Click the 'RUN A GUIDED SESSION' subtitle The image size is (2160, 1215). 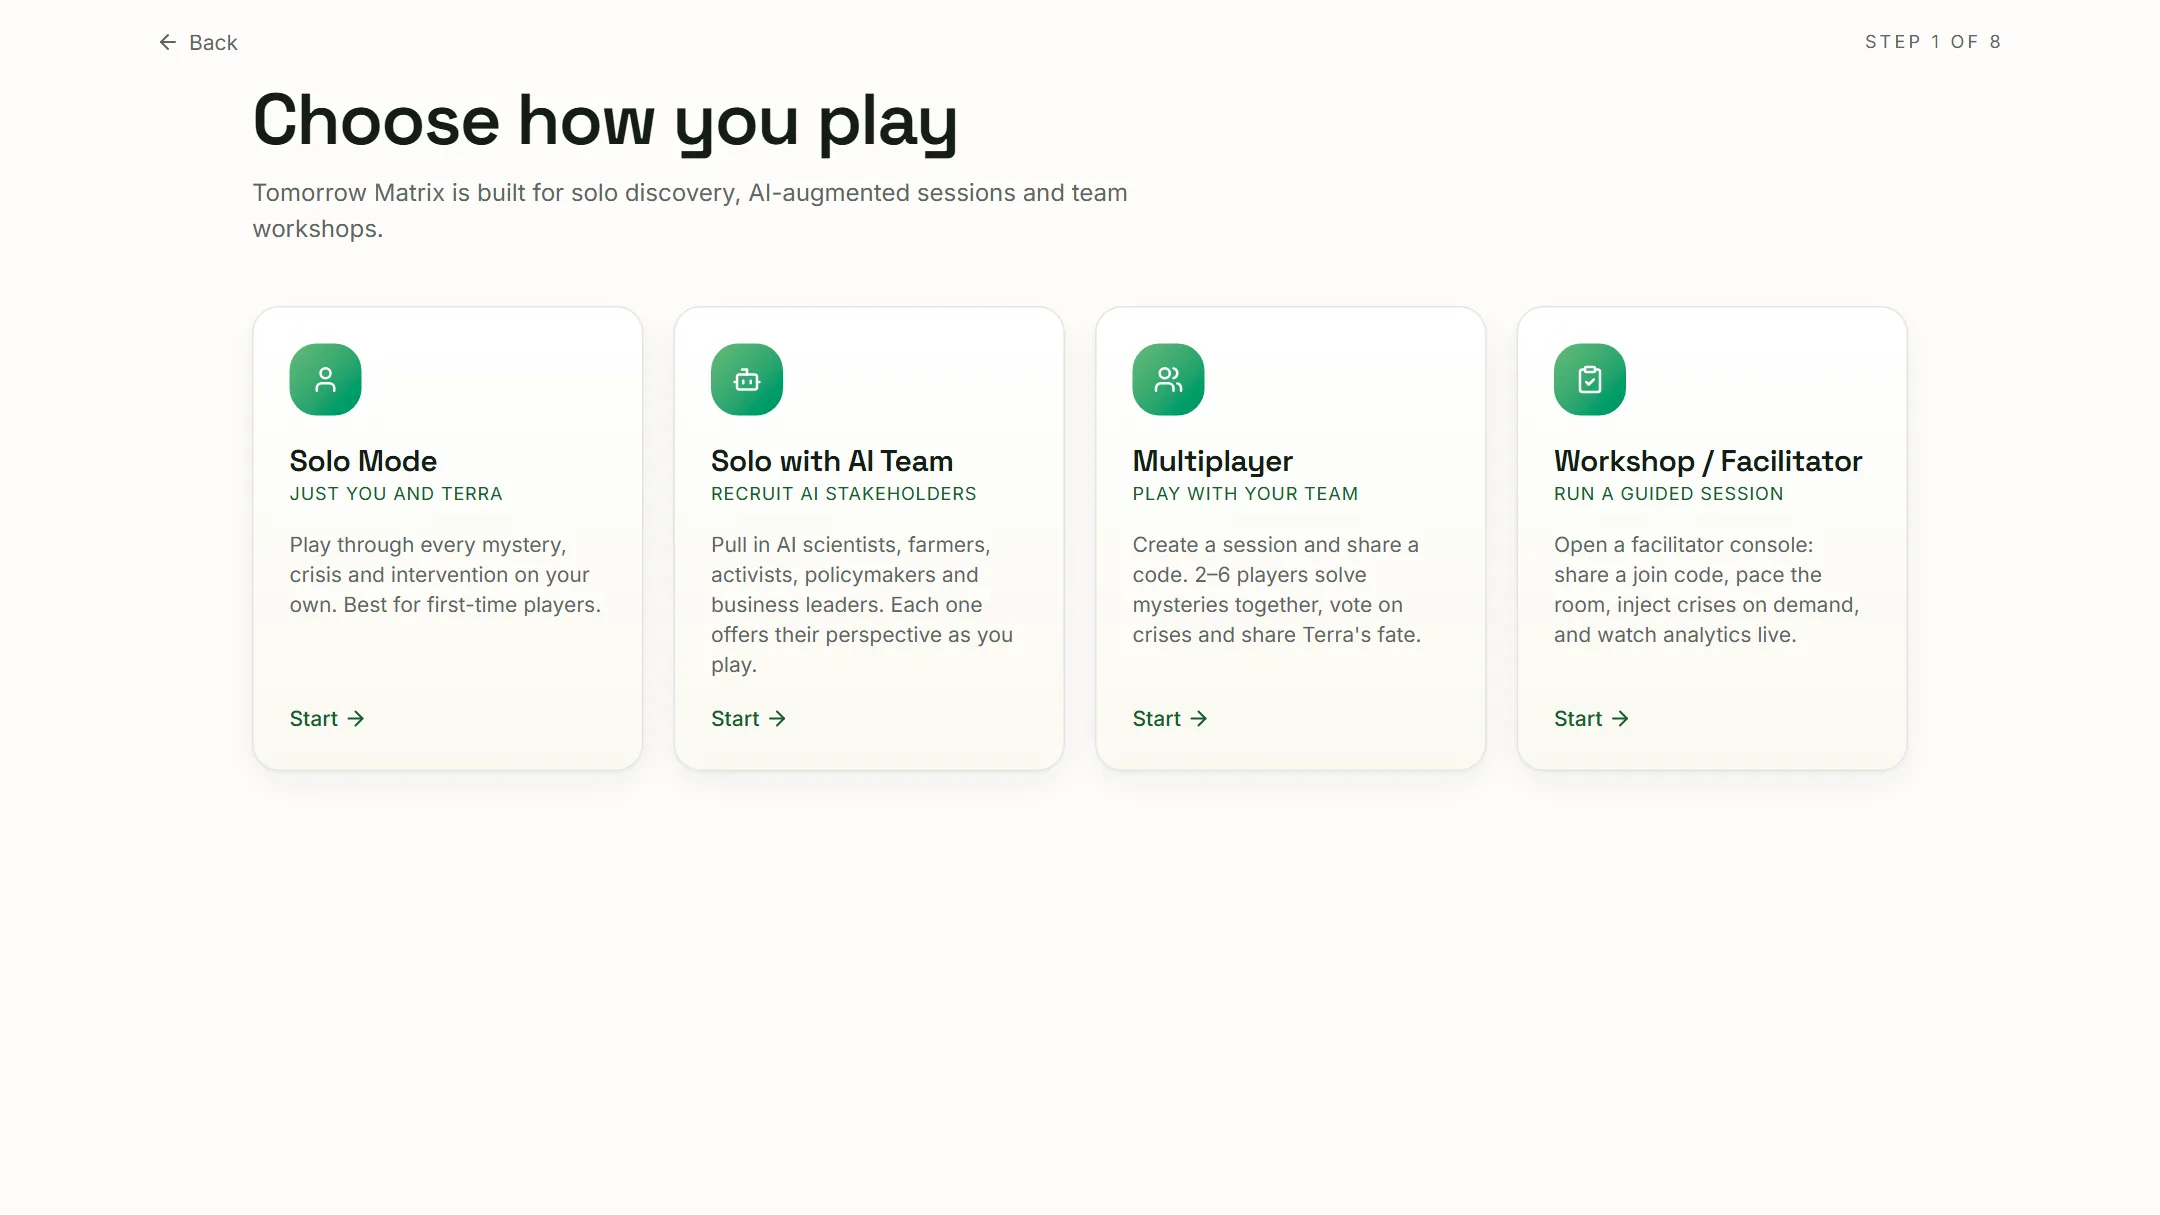[1668, 494]
